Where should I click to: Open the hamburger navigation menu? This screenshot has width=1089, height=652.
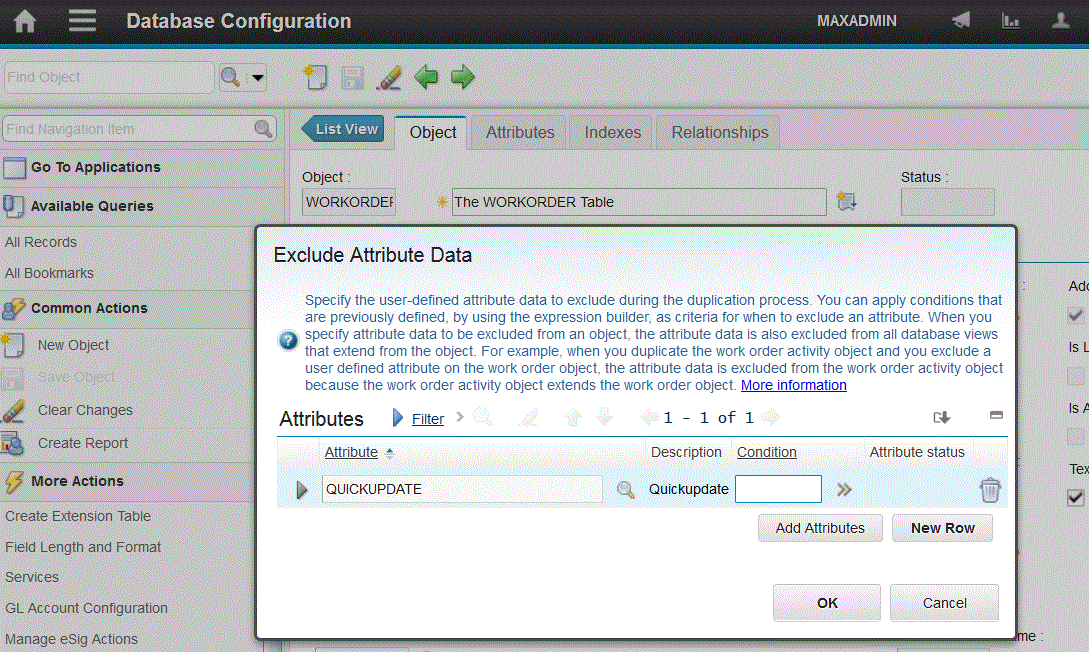(x=83, y=21)
